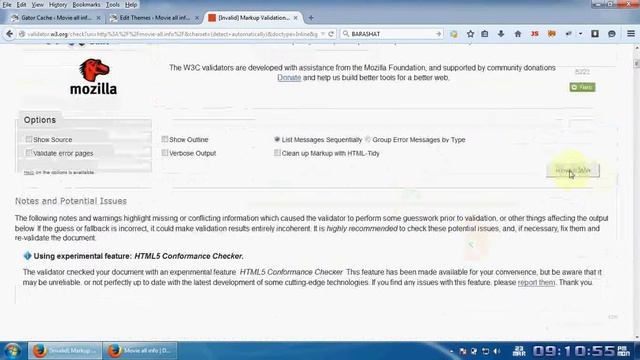The image size is (640, 360).
Task: Open the Windows Start button
Action: click(12, 351)
